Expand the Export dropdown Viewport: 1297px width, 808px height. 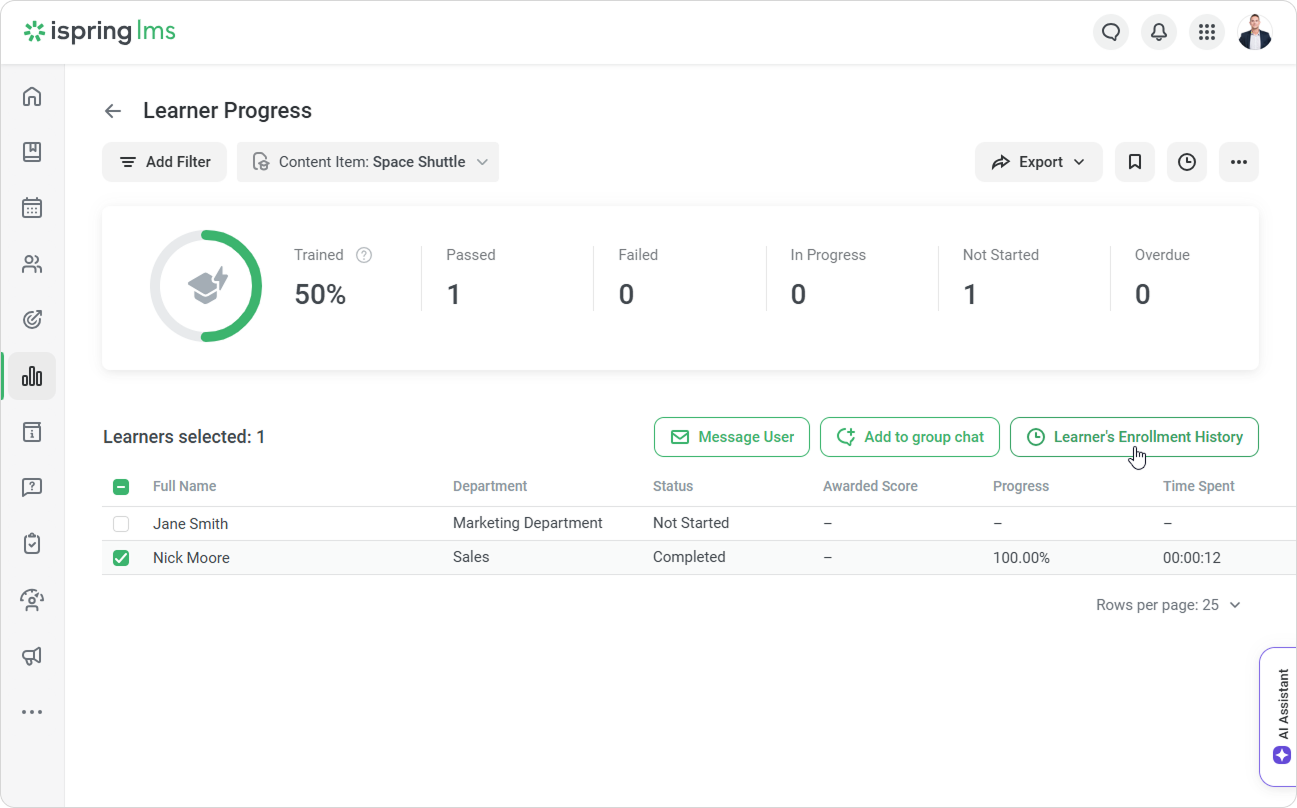1038,162
